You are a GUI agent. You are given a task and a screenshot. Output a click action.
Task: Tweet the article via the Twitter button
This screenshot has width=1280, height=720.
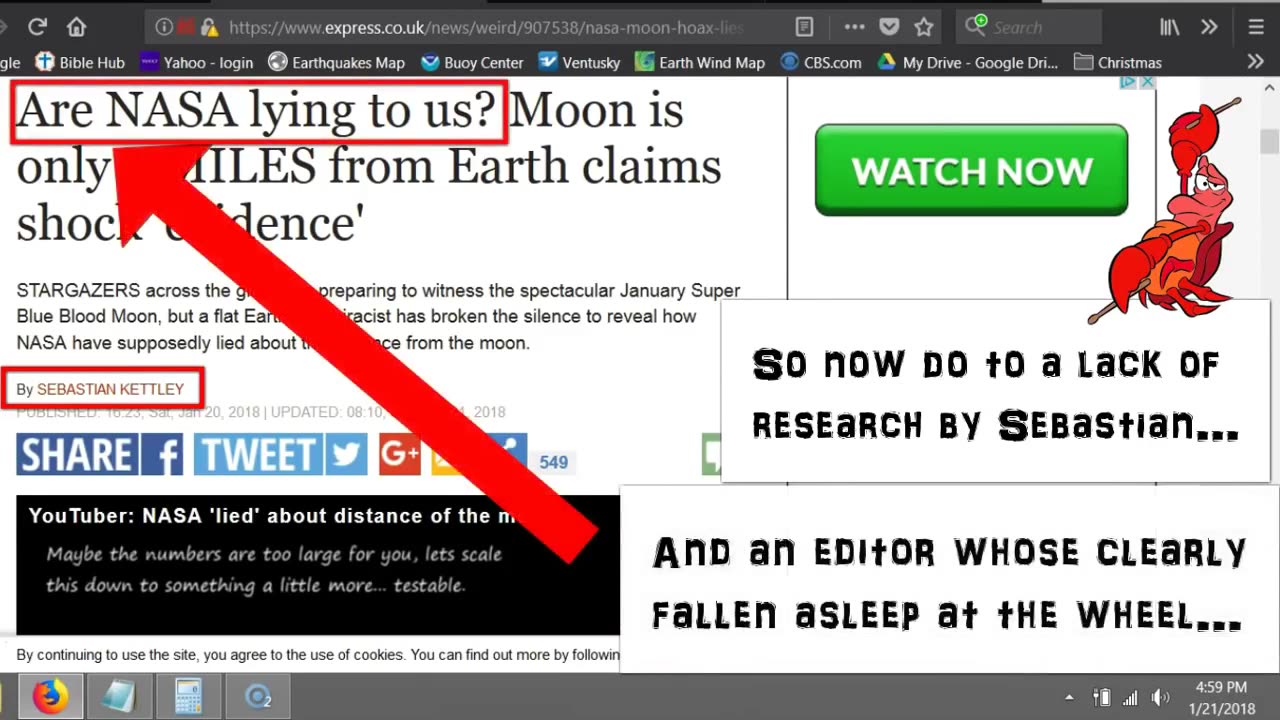click(281, 455)
